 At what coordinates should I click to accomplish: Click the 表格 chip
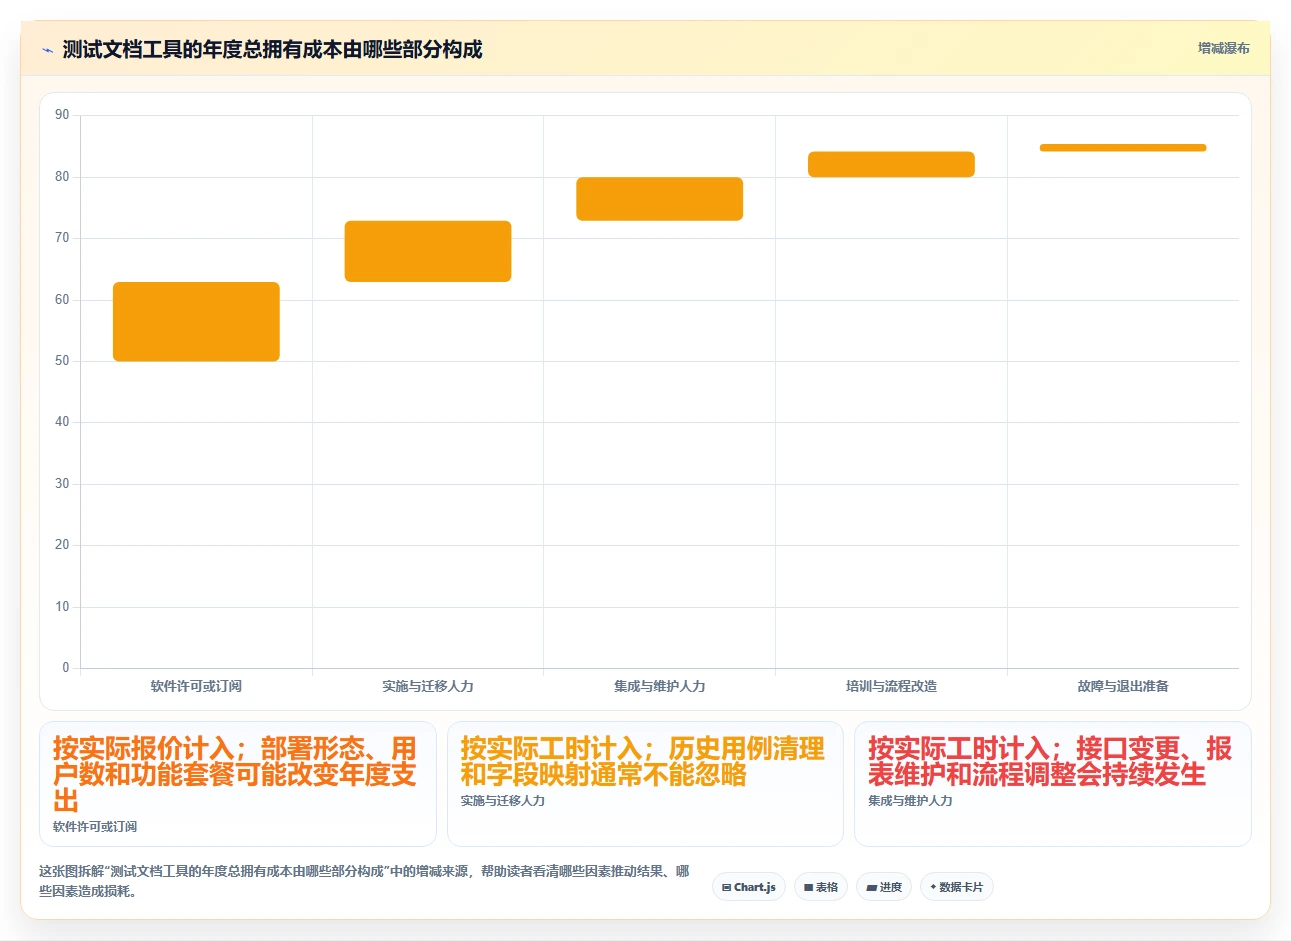821,887
